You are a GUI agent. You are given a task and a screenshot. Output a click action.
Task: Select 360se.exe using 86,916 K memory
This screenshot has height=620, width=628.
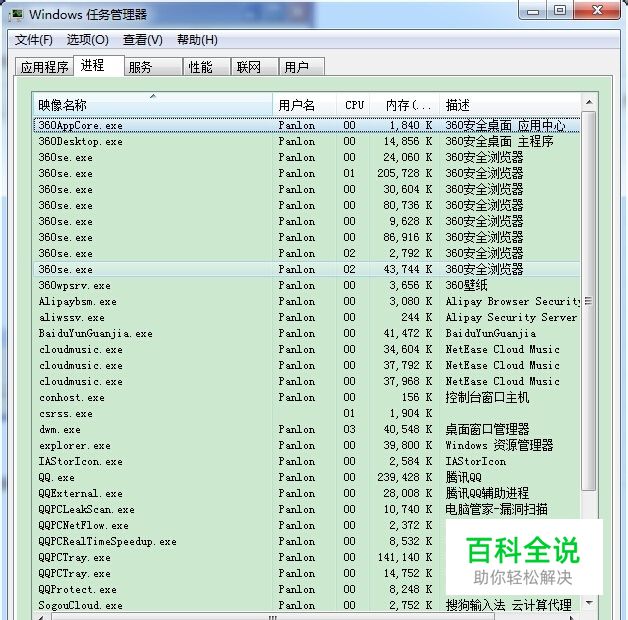(x=306, y=238)
